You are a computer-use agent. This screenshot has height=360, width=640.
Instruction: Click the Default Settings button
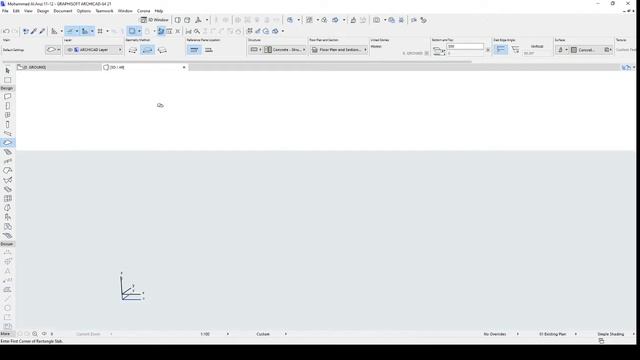[x=13, y=50]
